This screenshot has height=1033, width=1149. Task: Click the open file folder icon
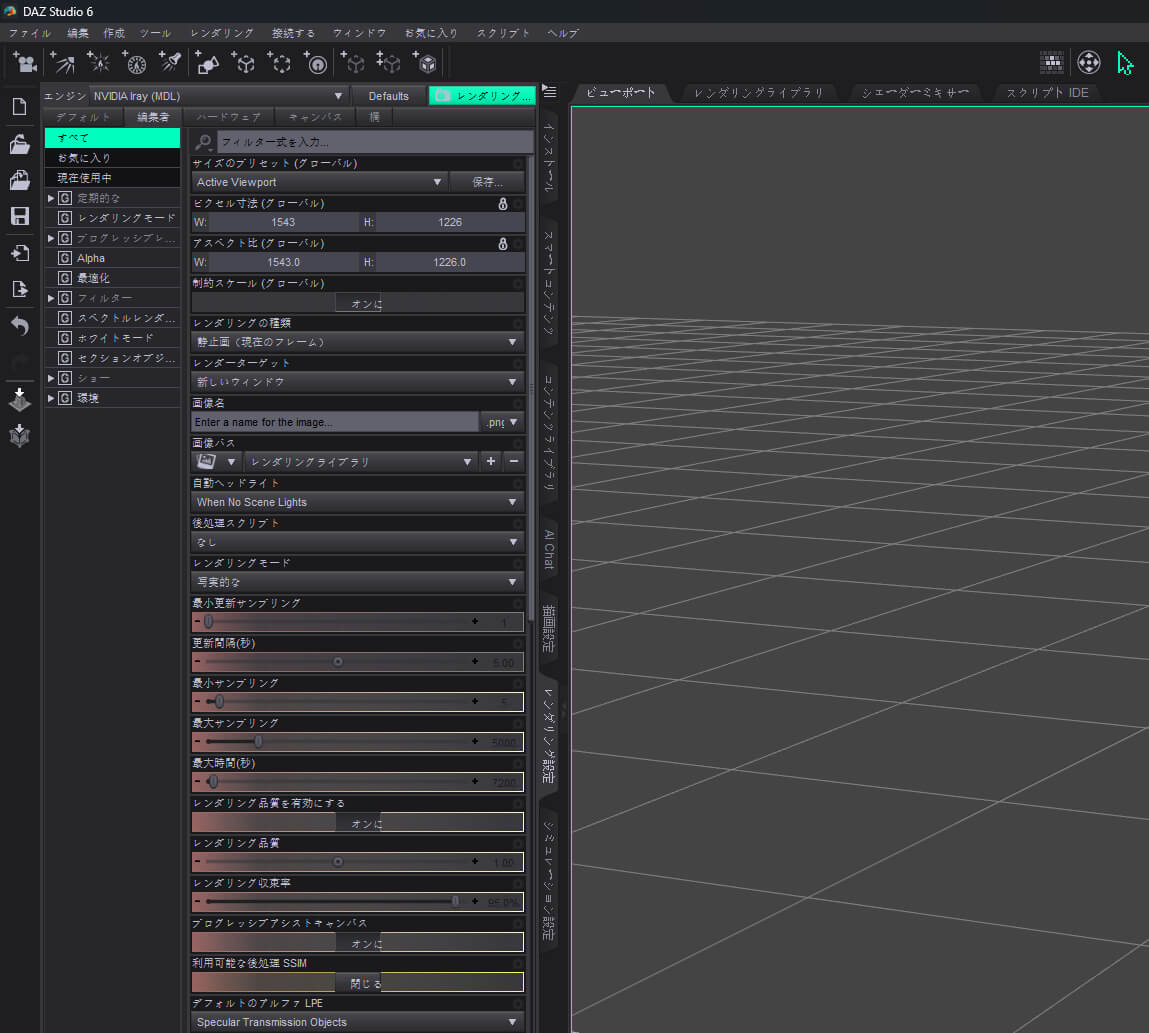[20, 144]
